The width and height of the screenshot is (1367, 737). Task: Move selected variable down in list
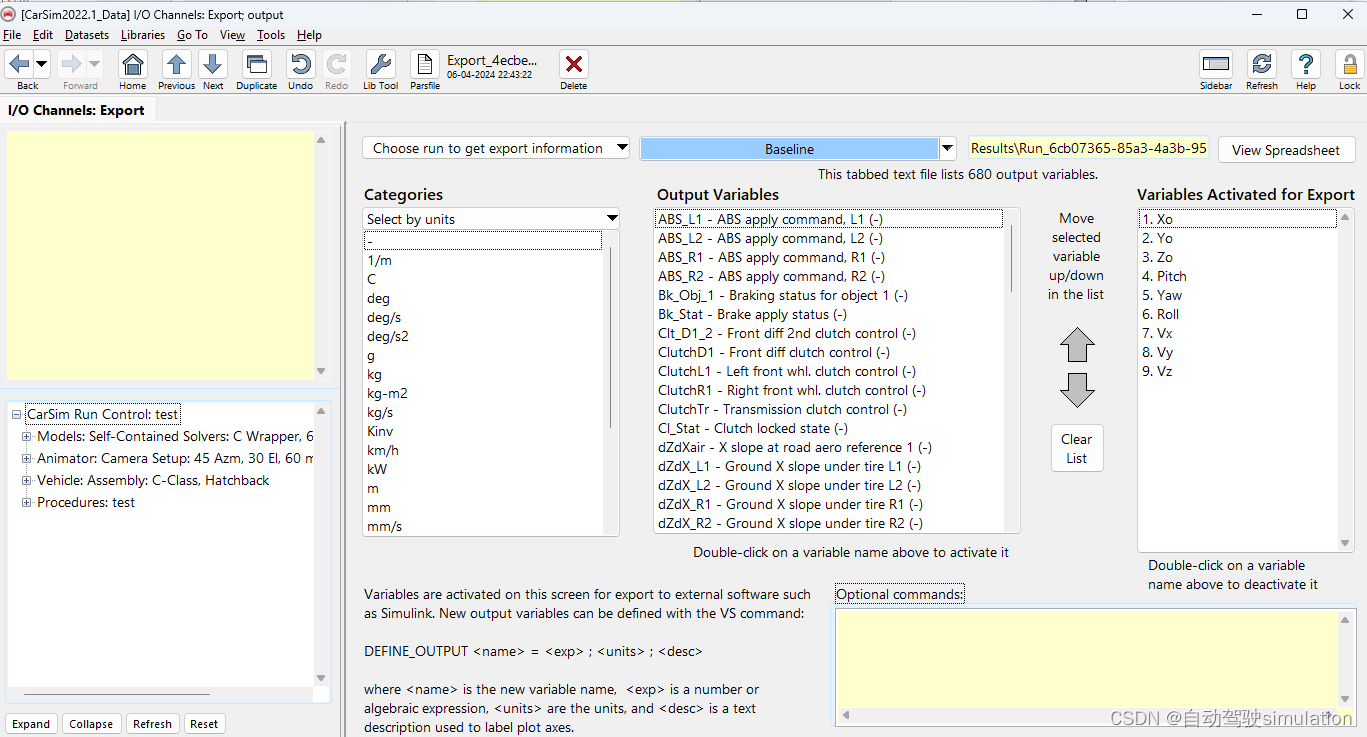coord(1077,390)
